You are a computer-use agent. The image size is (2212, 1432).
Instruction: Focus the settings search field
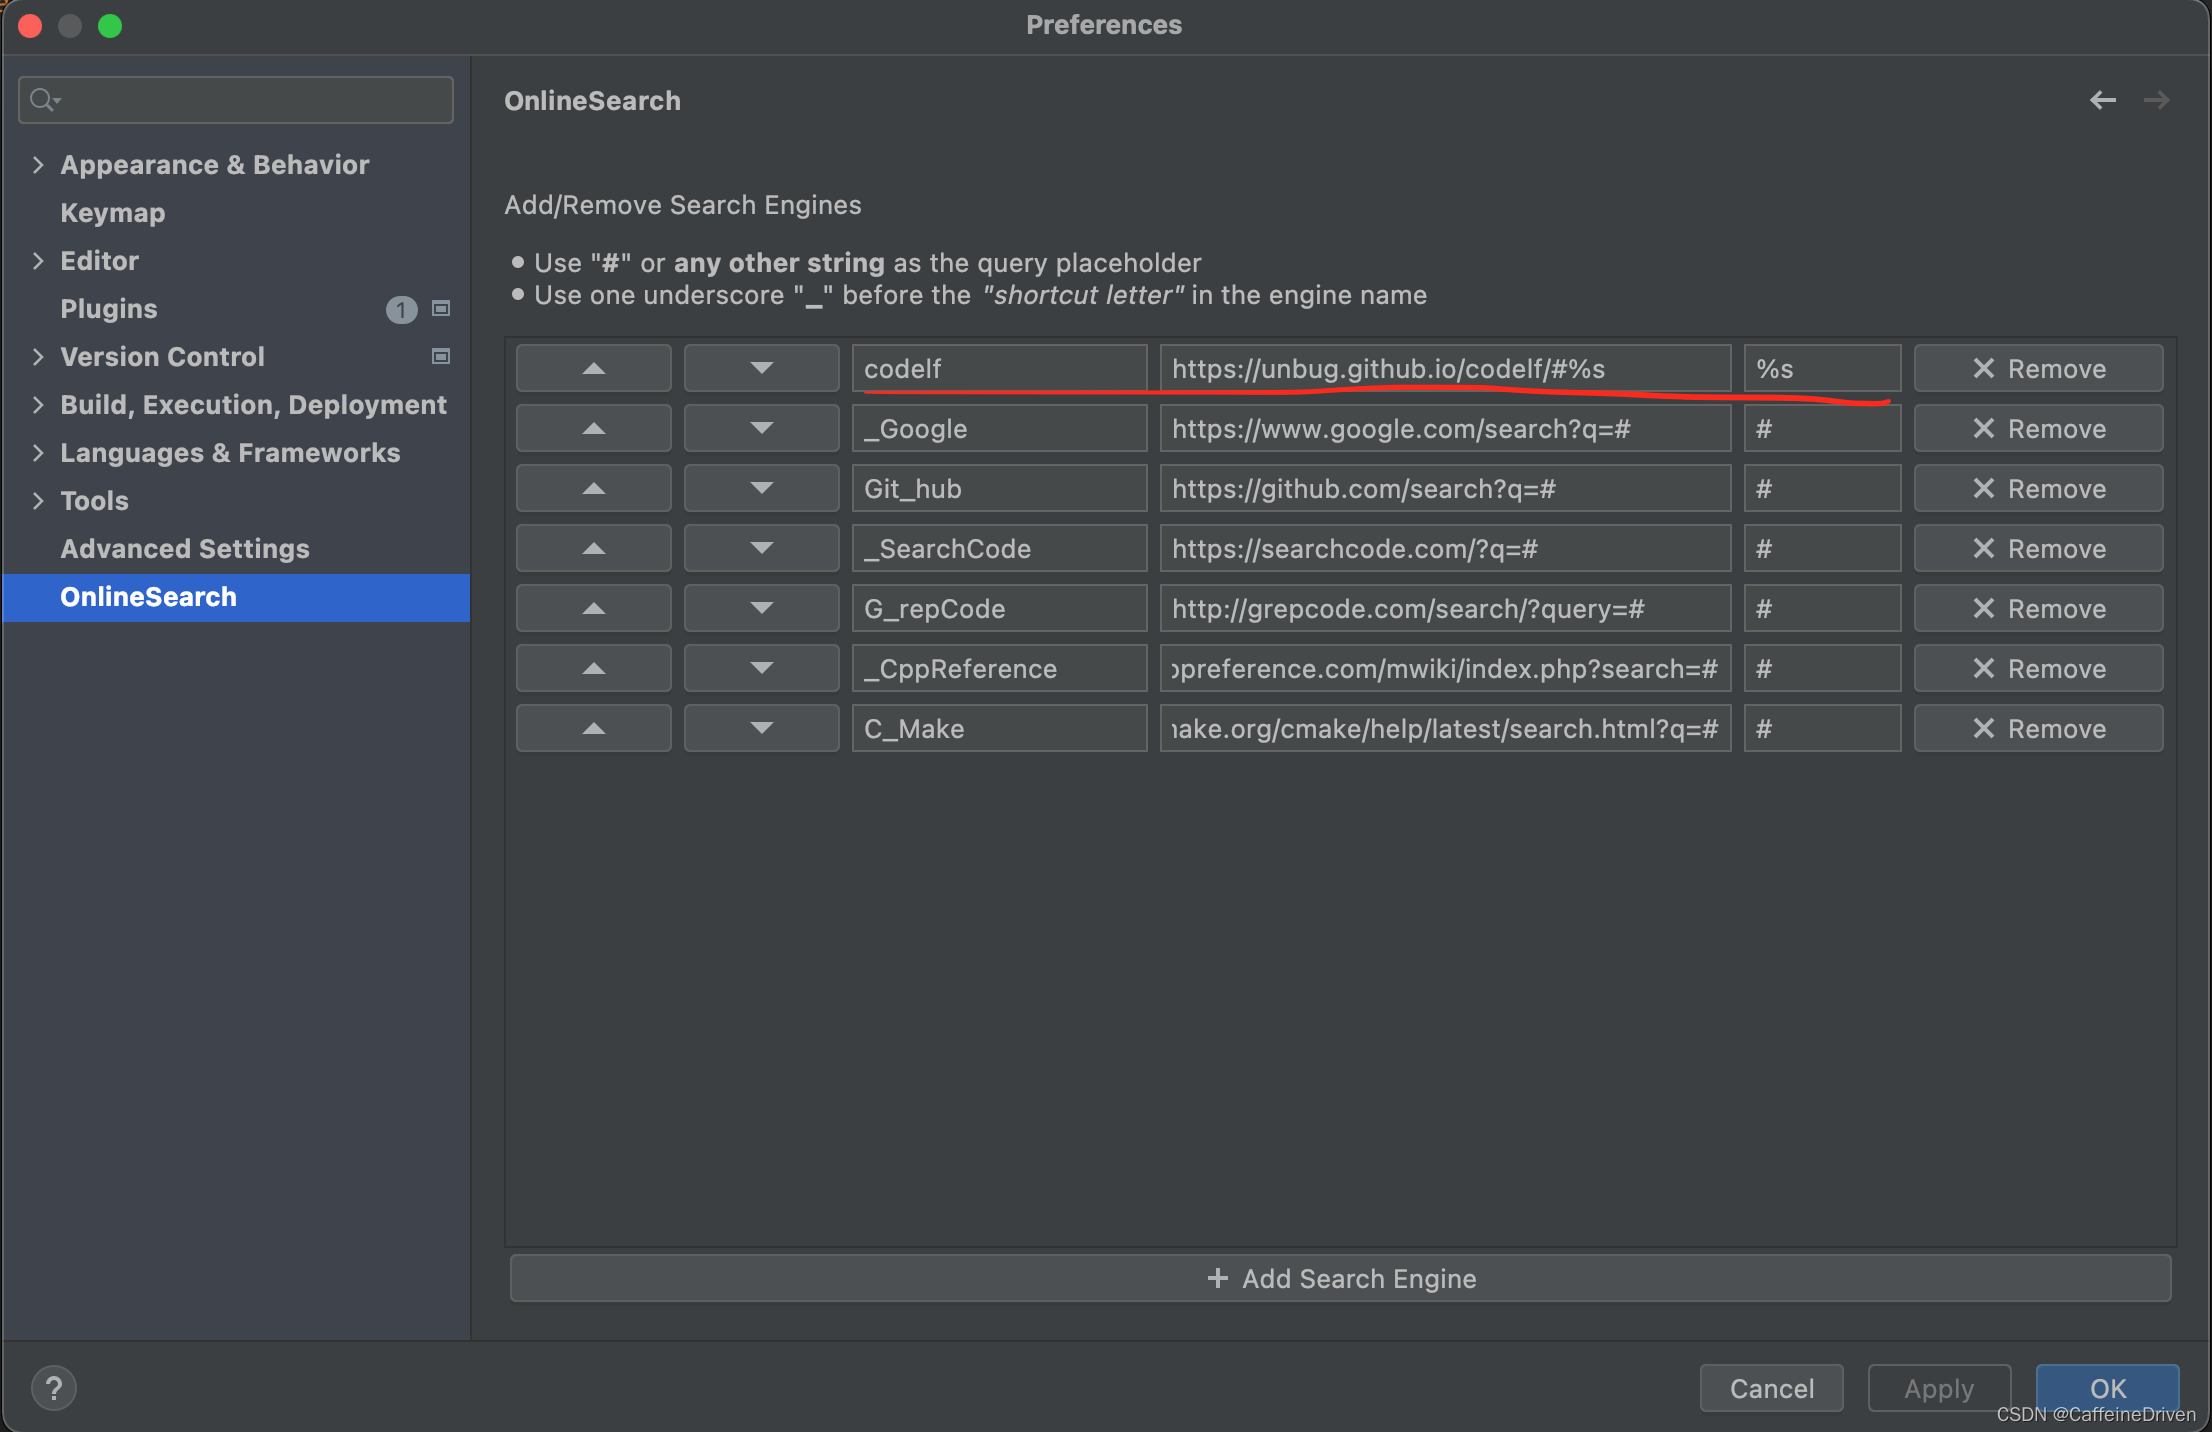pos(236,100)
